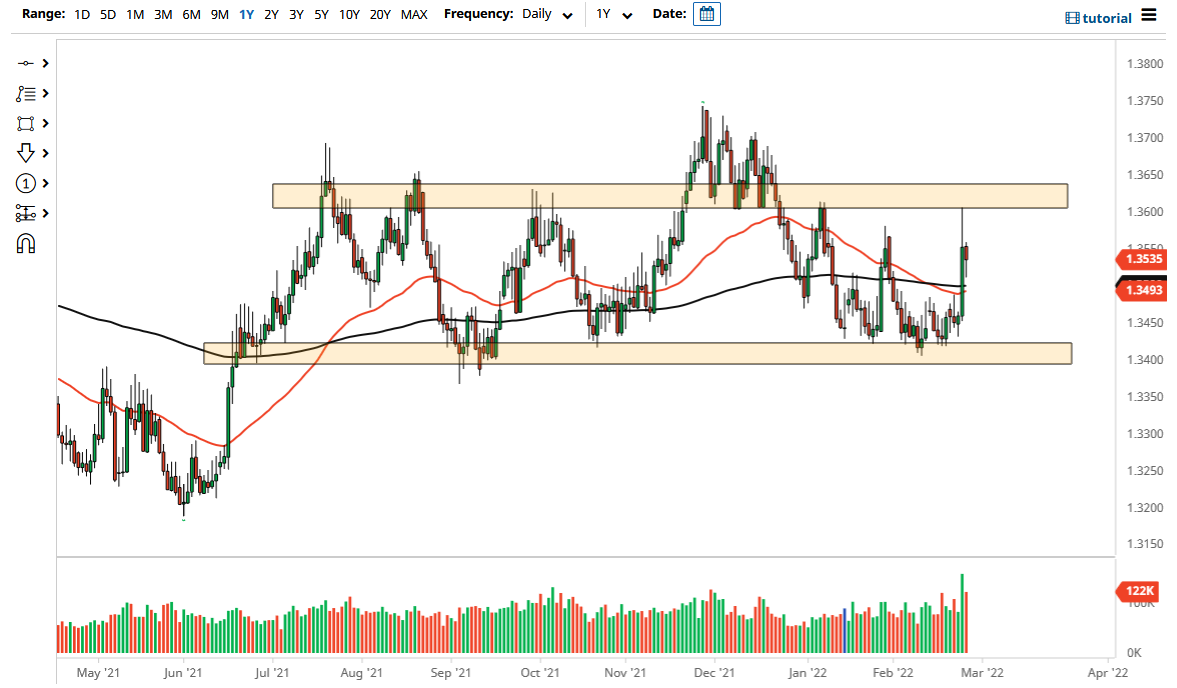Set range to 5D
Viewport: 1177px width, 688px height.
(x=107, y=14)
